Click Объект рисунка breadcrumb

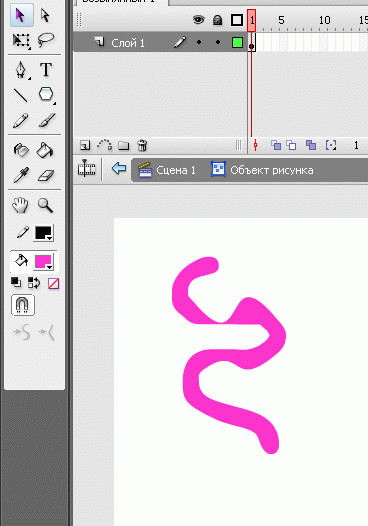tap(263, 170)
